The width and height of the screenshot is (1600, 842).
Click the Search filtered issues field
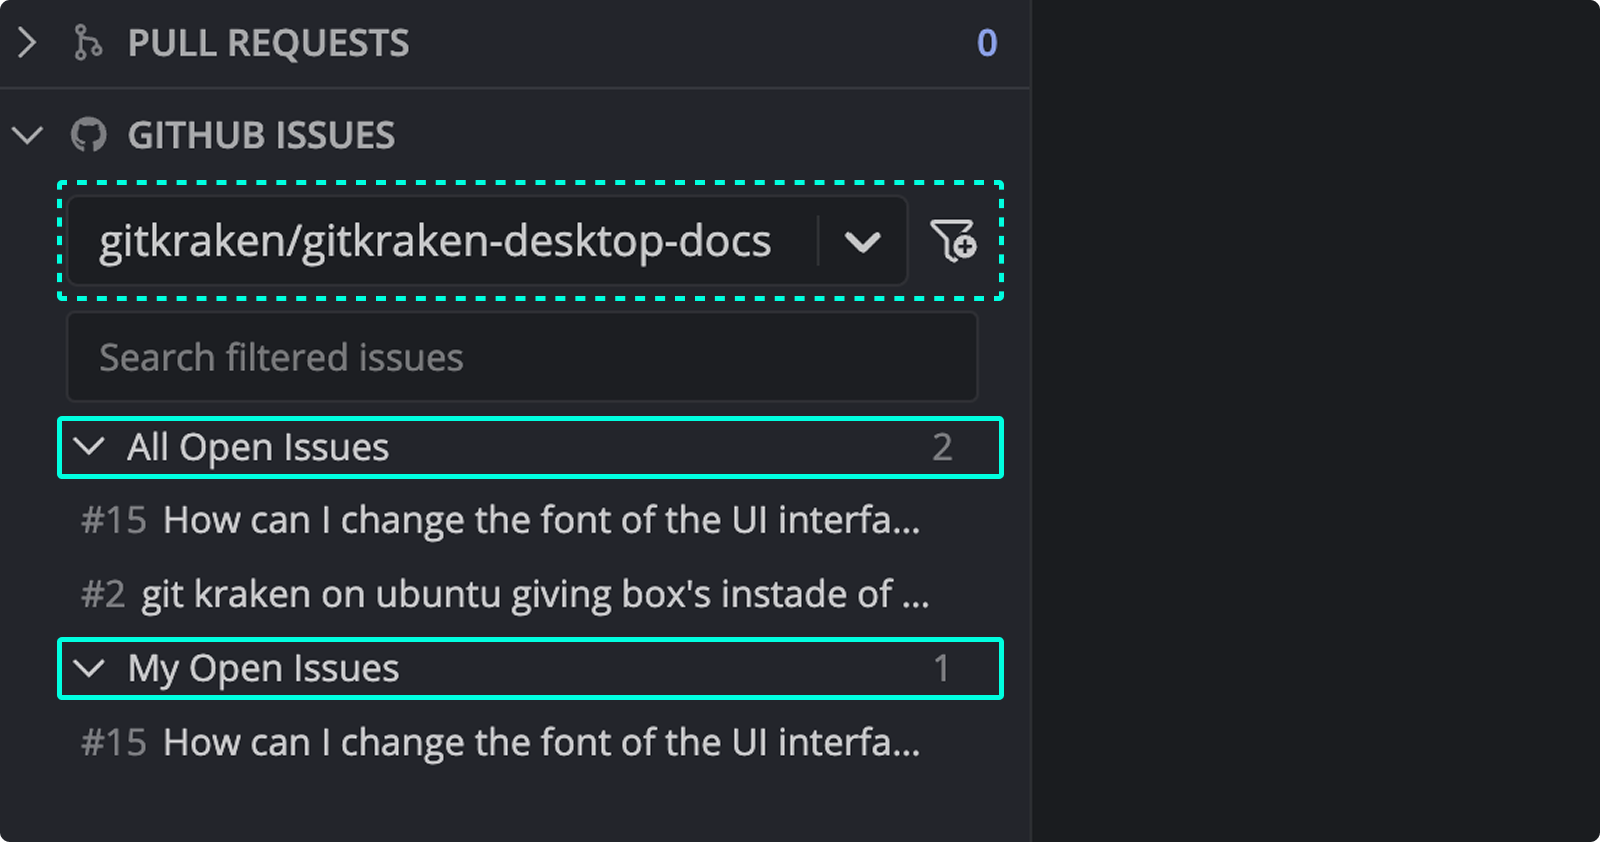[x=522, y=357]
